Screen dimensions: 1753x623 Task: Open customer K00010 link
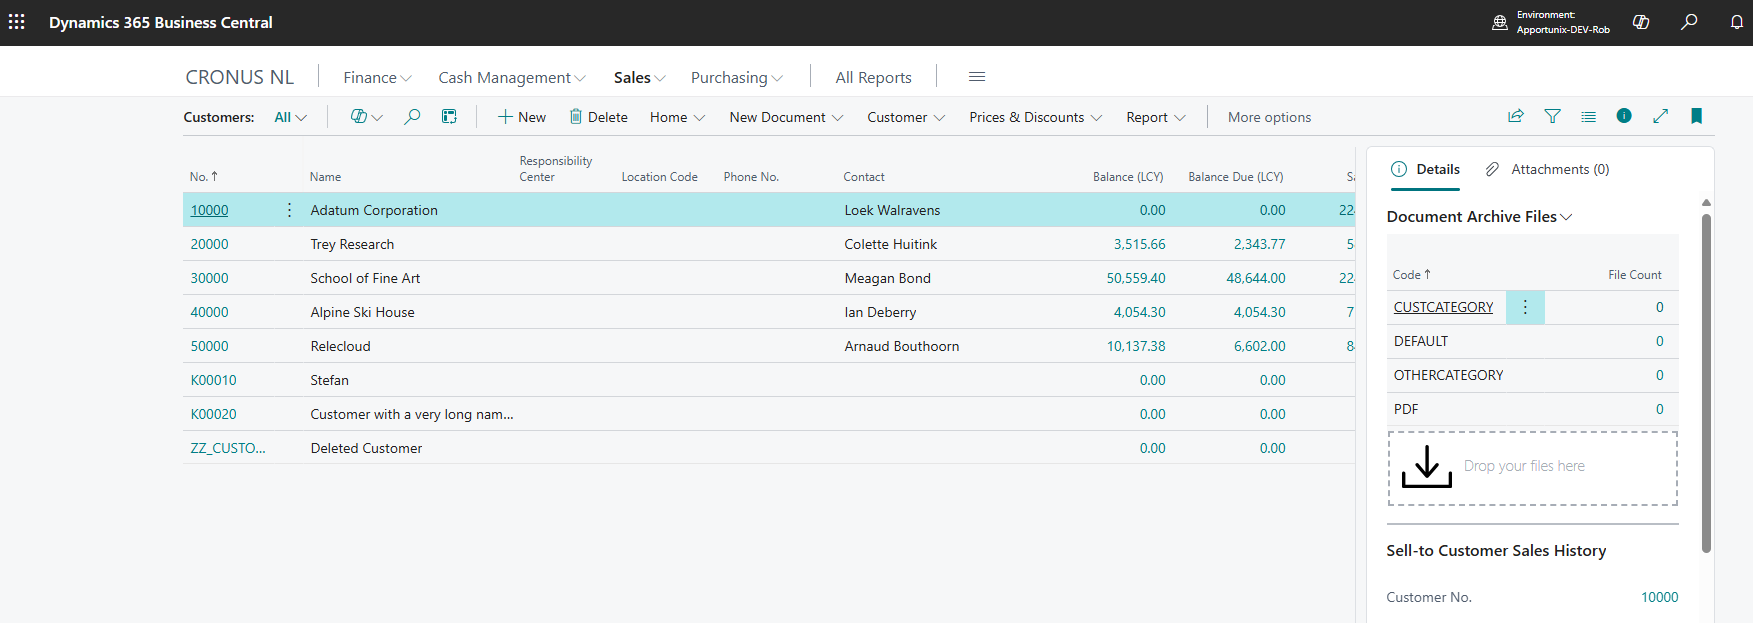pyautogui.click(x=213, y=380)
